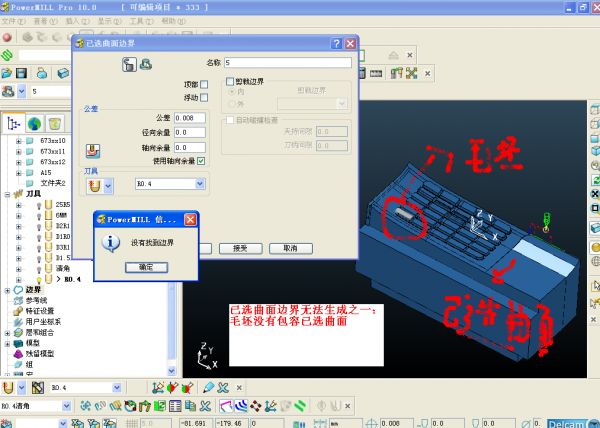Image resolution: width=600 pixels, height=428 pixels.
Task: Tick the 浮动 checkbox
Action: 204,98
